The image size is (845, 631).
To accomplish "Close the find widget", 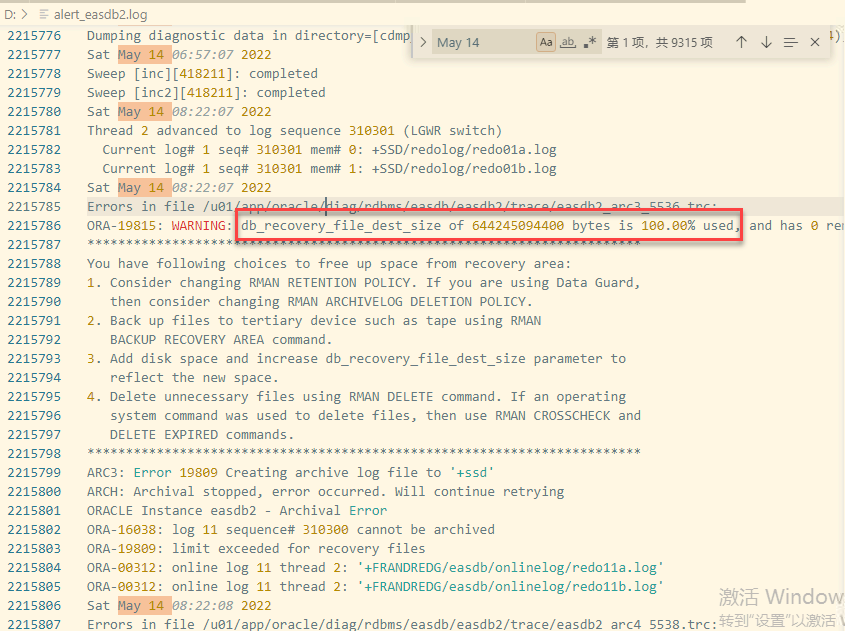I will pos(815,42).
